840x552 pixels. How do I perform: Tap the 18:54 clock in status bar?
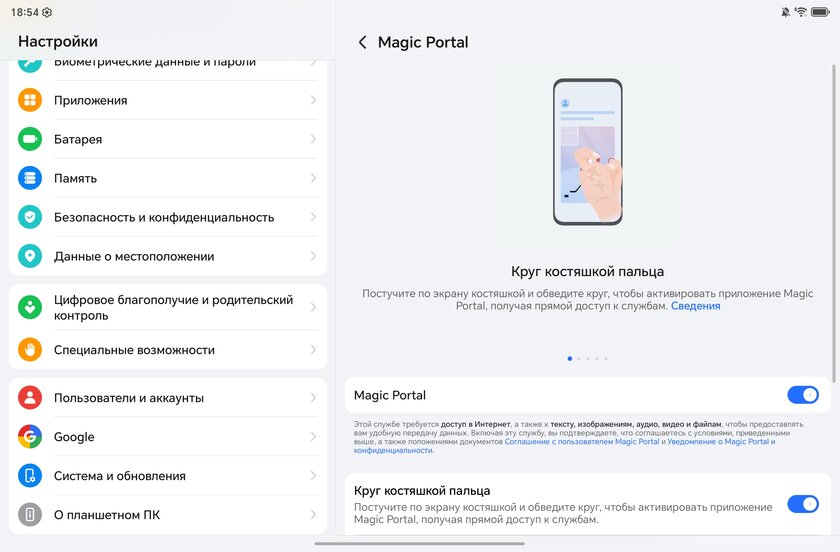(25, 12)
